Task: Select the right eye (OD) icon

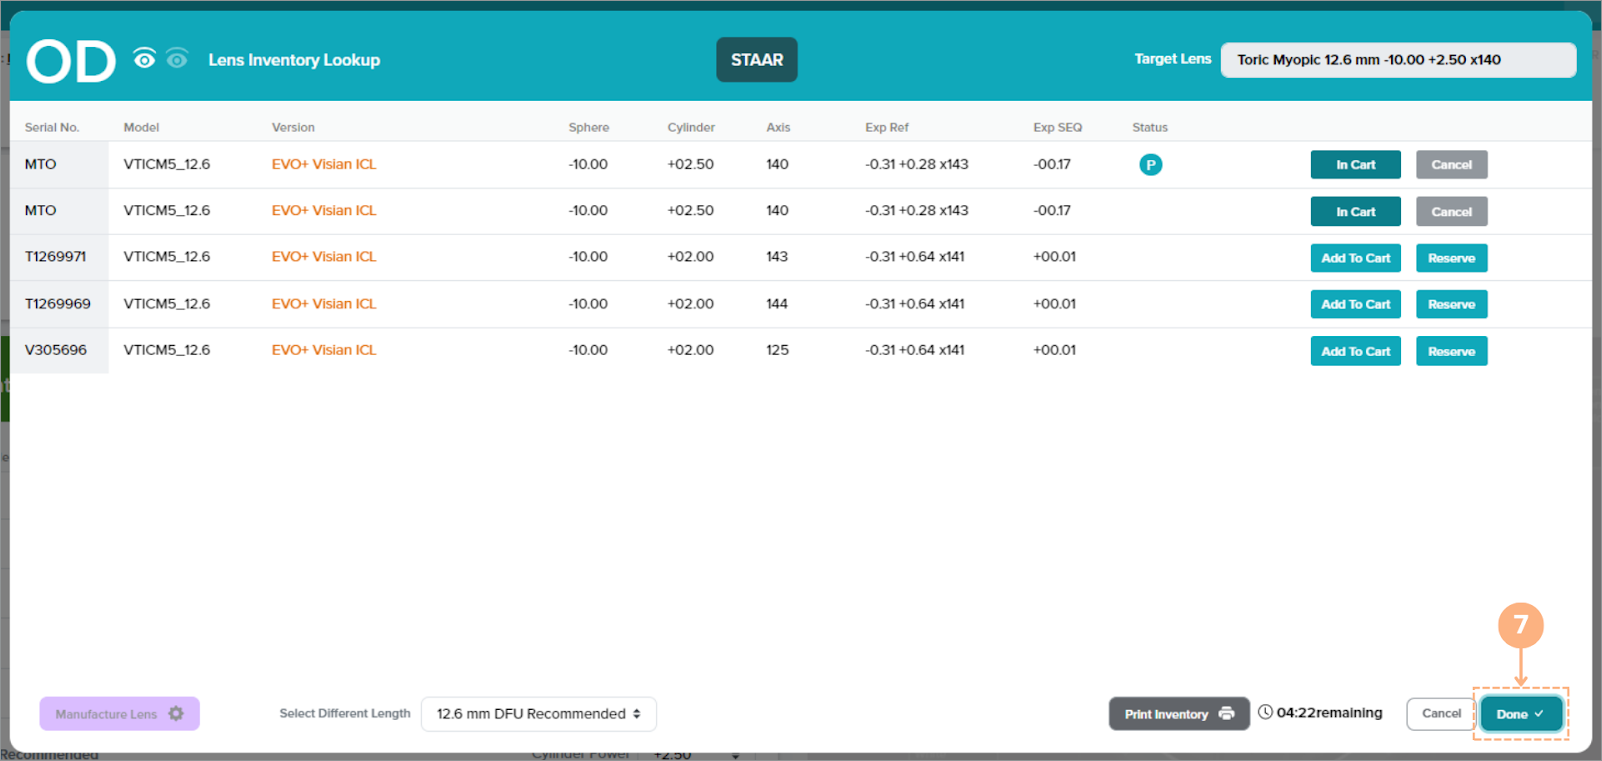Action: pos(145,60)
